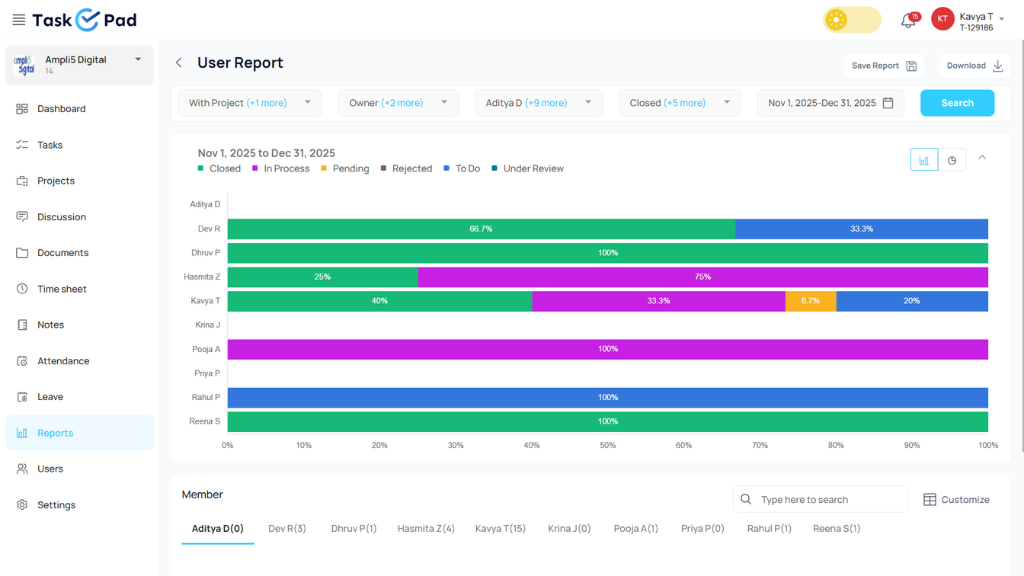
Task: Select the Rahul P(1) tab
Action: tap(769, 529)
